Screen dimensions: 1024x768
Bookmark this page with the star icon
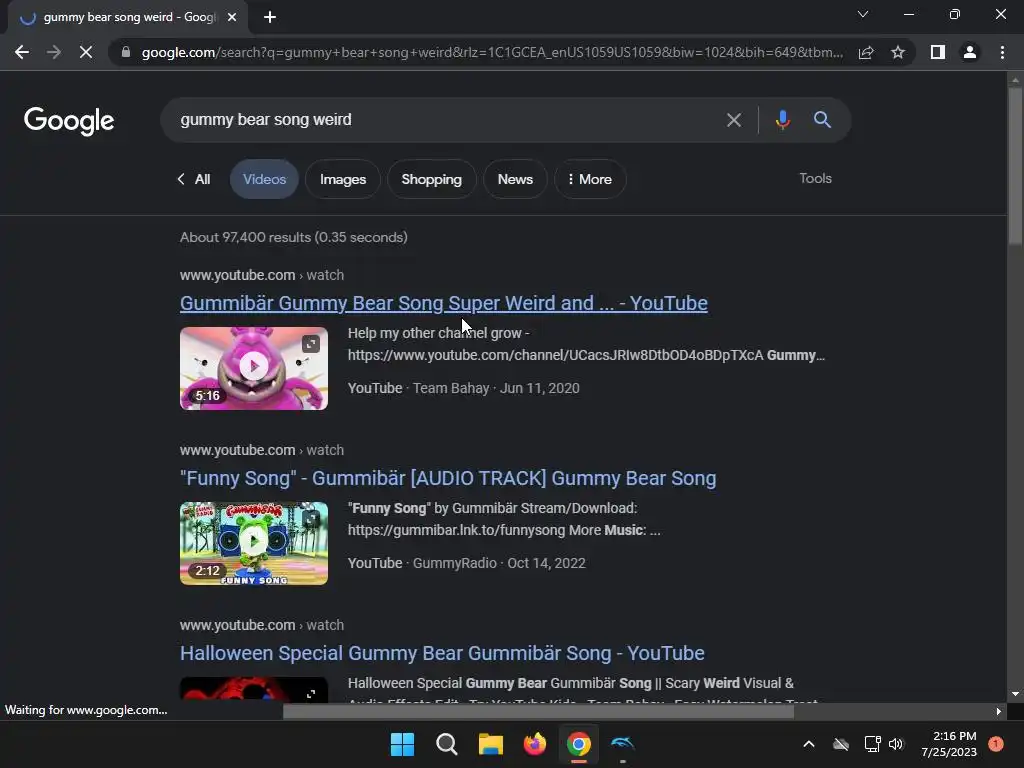coord(898,52)
